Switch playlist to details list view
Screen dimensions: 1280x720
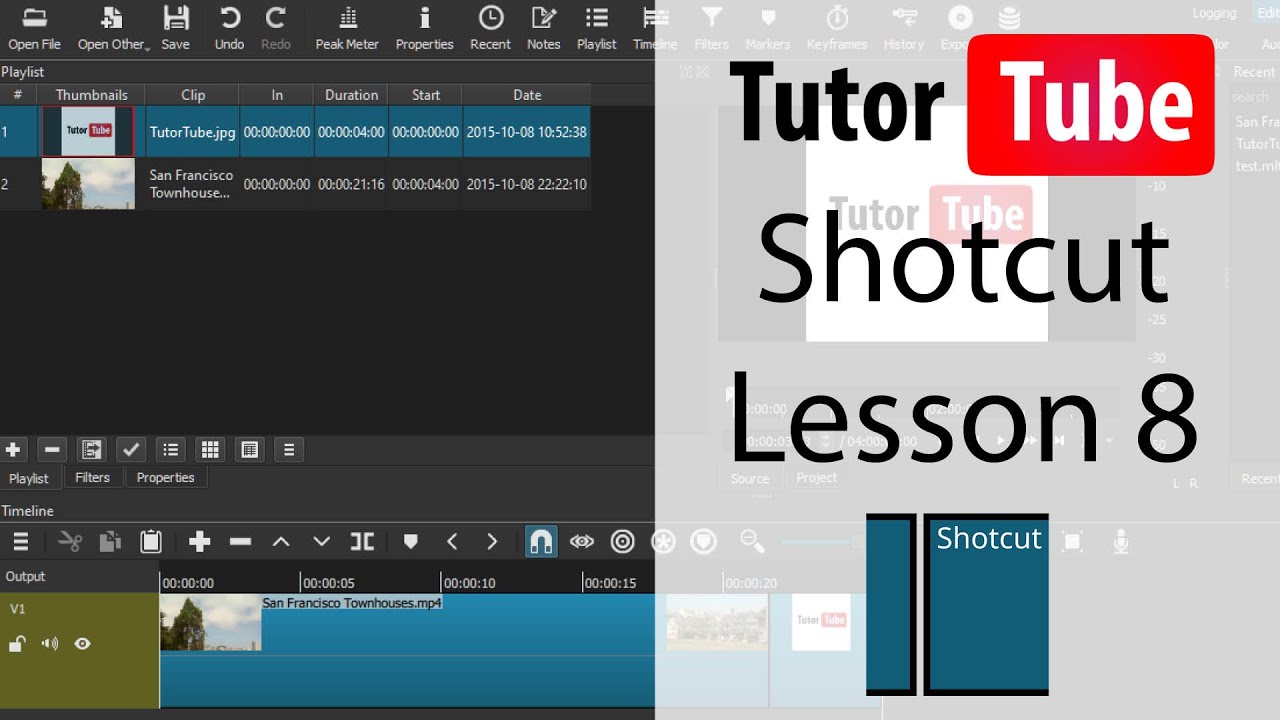(x=171, y=450)
